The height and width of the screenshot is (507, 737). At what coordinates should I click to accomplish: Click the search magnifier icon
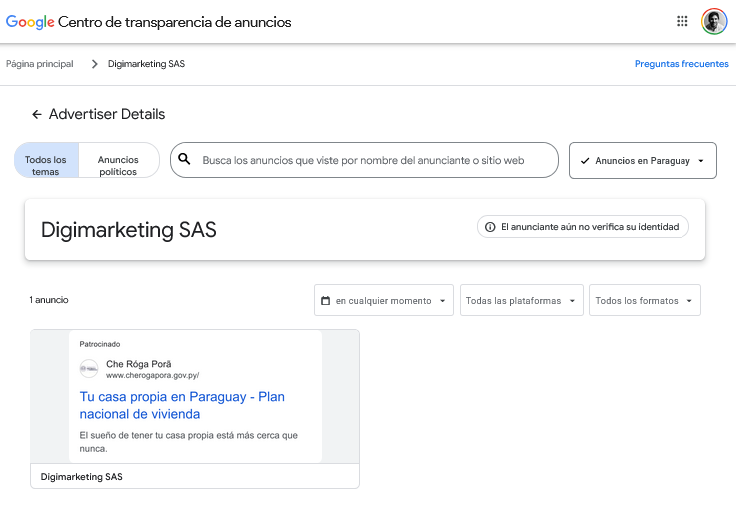[x=185, y=159]
